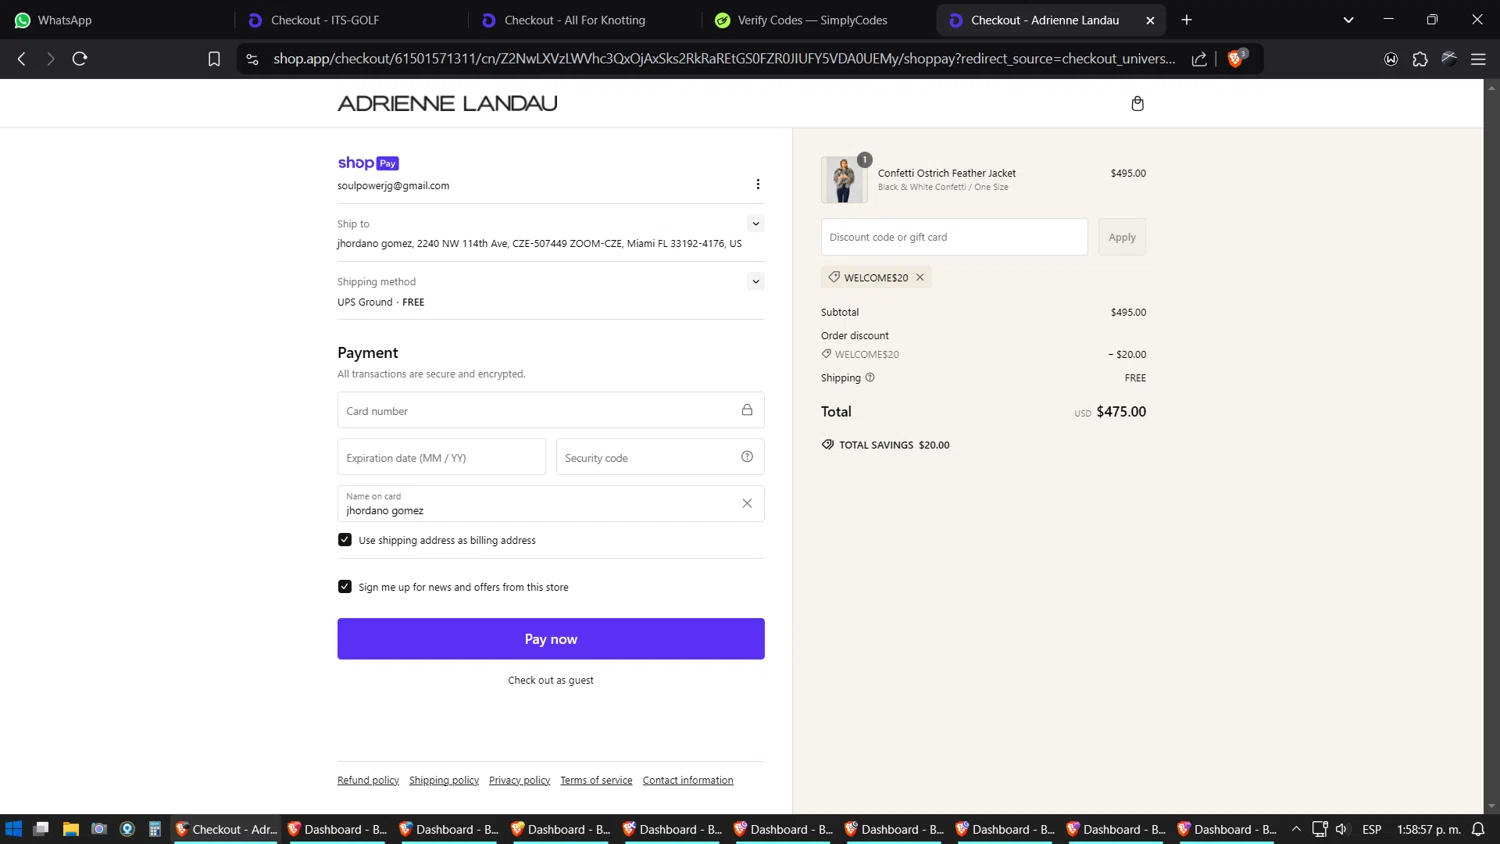Click the card number lock icon

coord(747,410)
